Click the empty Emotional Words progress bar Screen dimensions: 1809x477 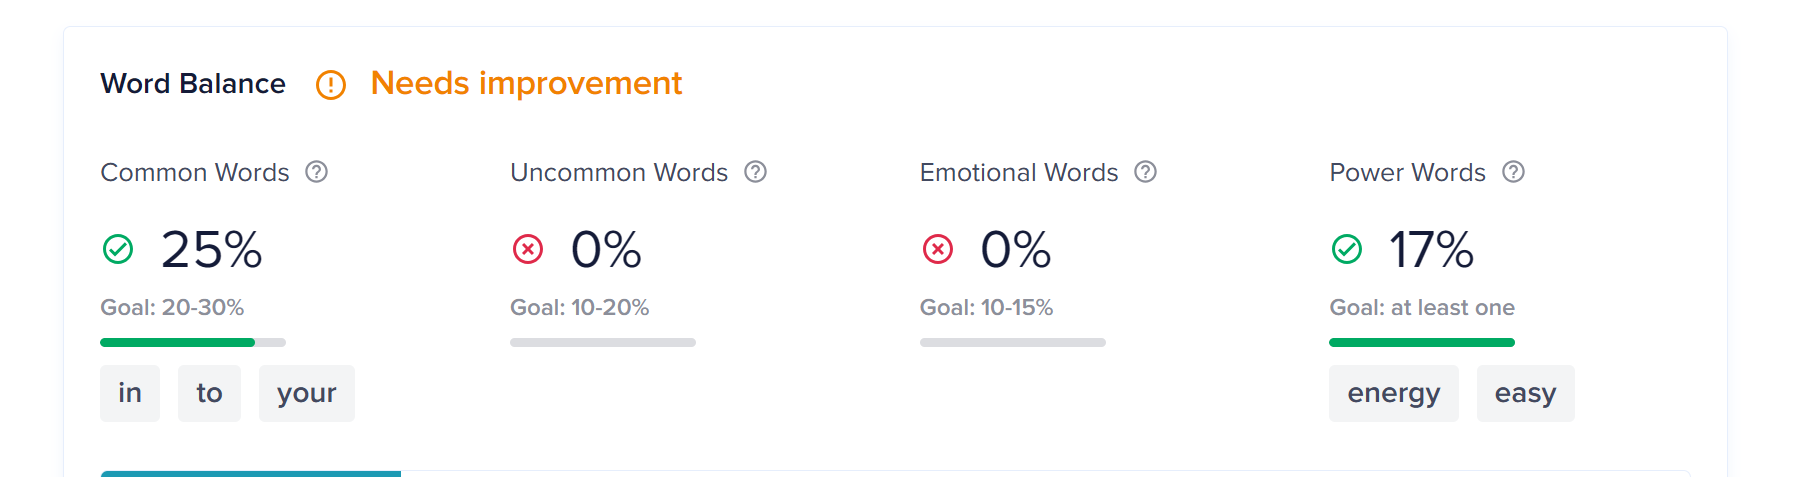1013,342
